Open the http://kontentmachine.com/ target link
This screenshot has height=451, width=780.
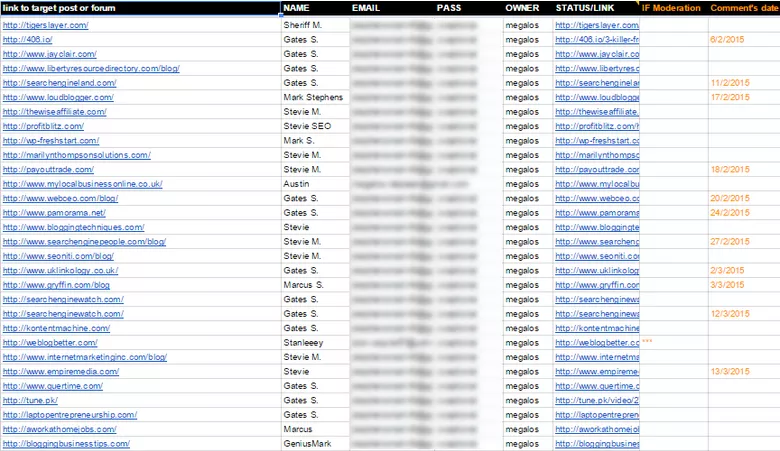[56, 328]
